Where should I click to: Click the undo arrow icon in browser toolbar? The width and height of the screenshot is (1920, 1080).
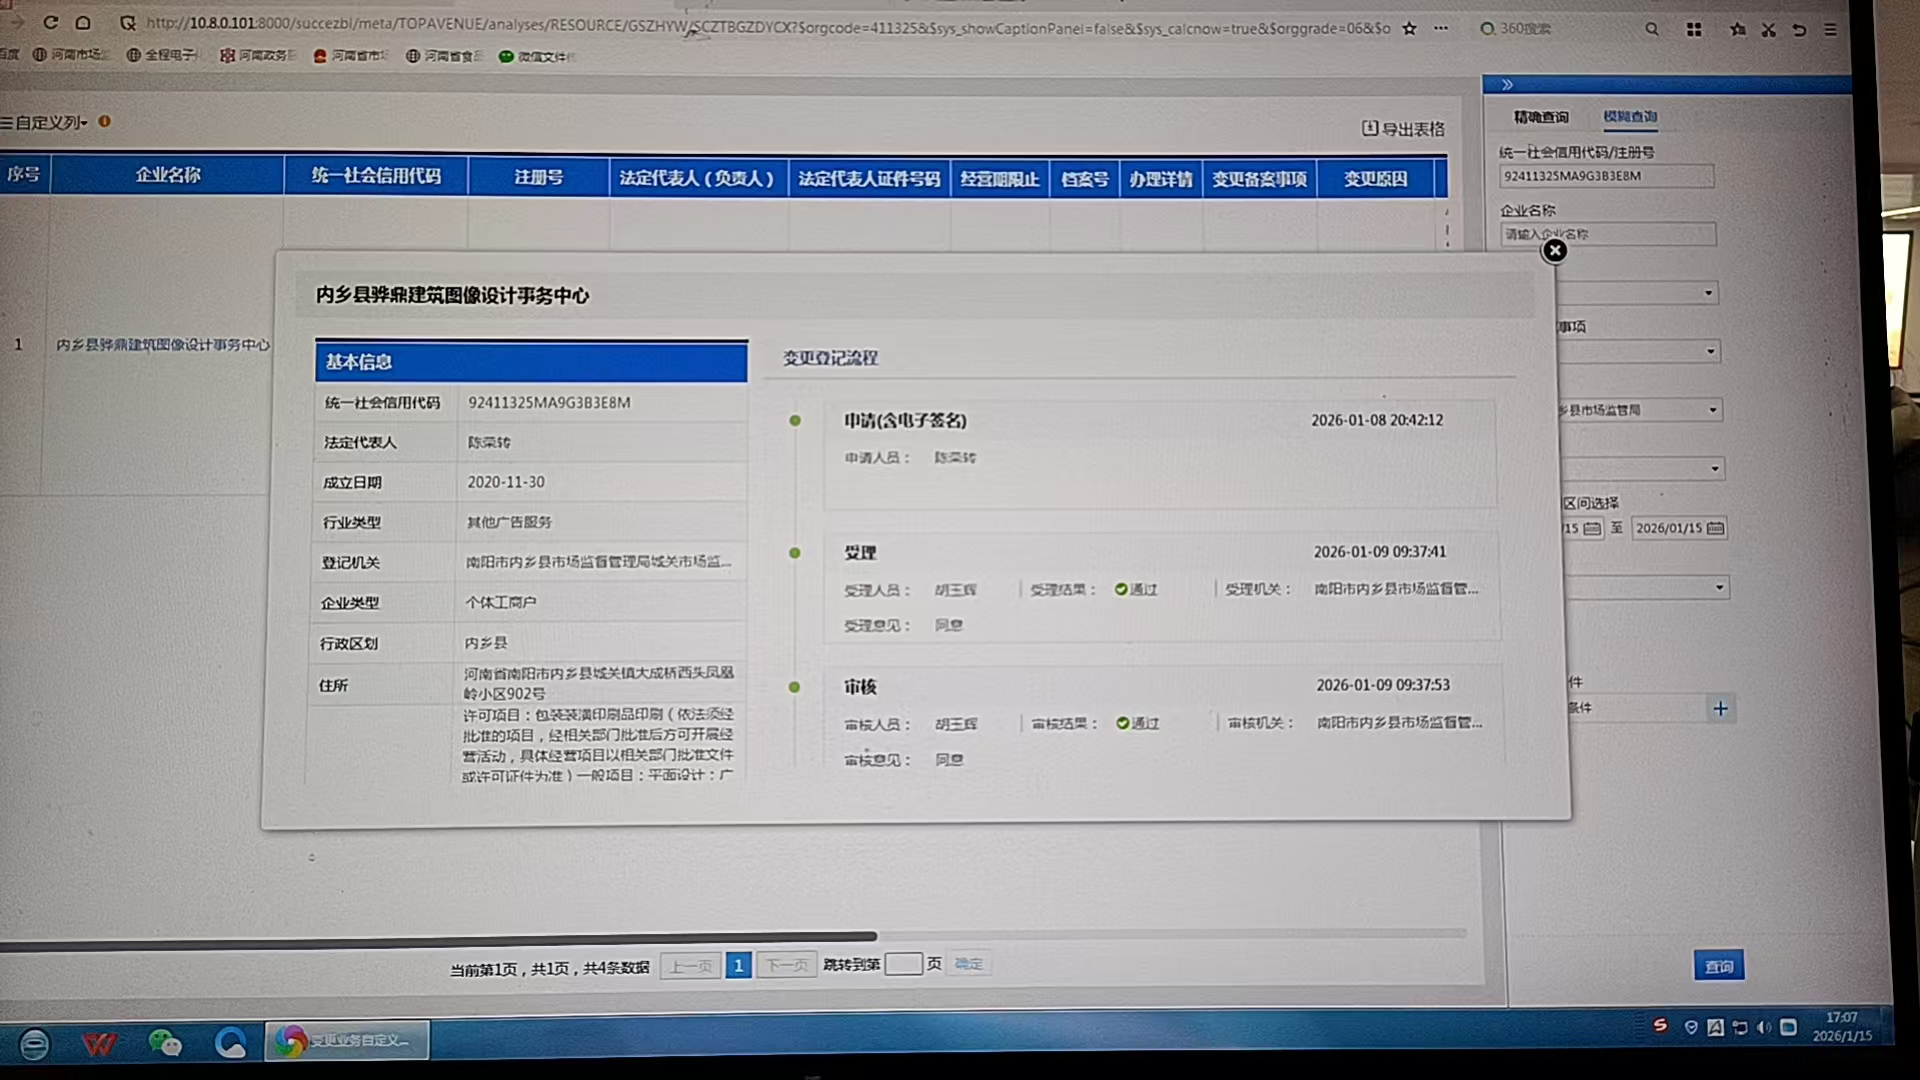tap(1800, 29)
